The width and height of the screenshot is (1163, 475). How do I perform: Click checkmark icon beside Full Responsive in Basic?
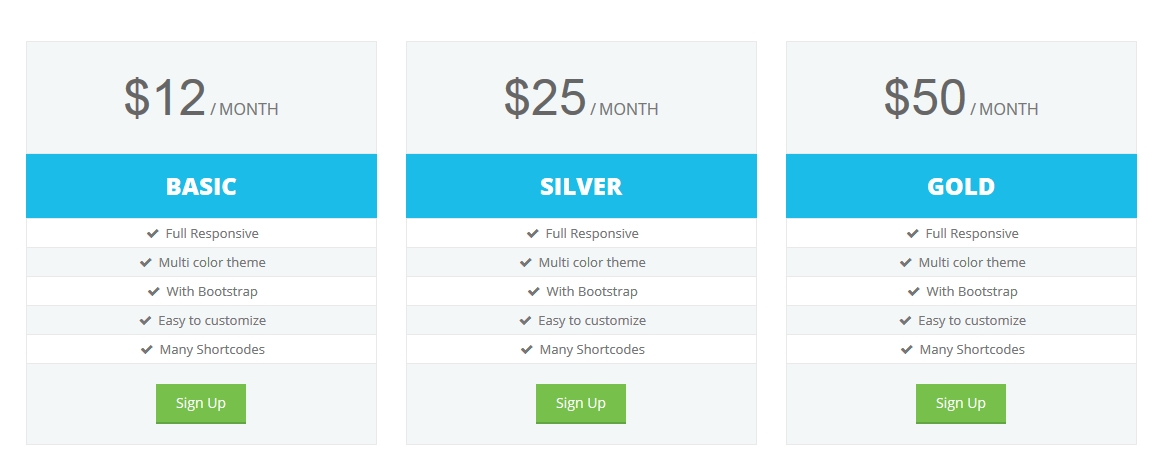click(x=153, y=233)
